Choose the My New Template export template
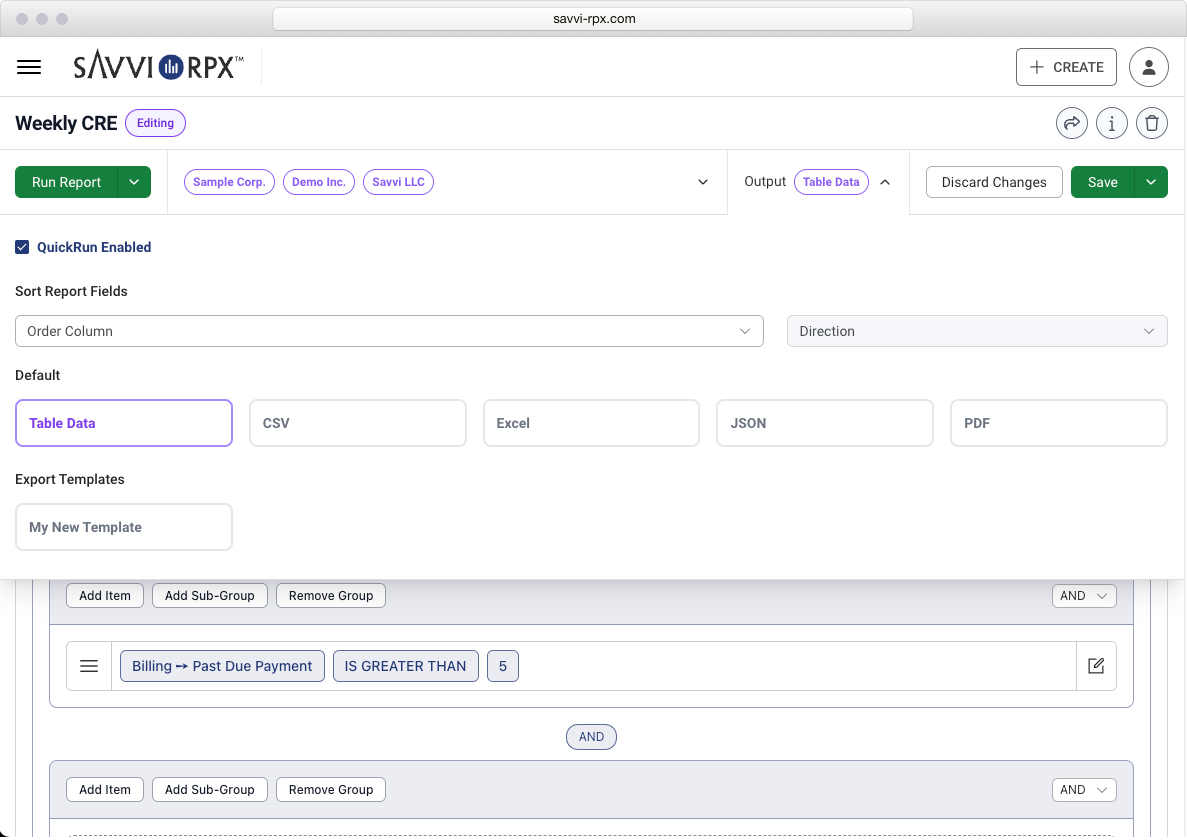 (x=124, y=527)
